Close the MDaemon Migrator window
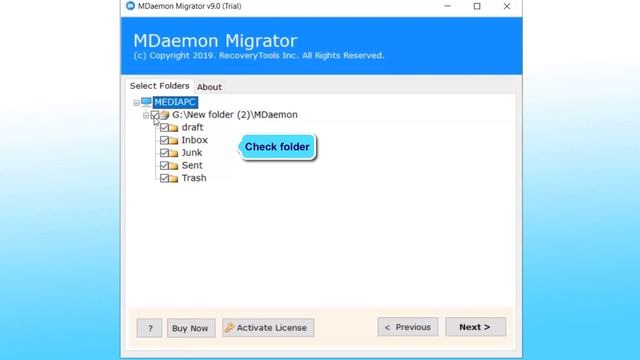 click(x=507, y=6)
